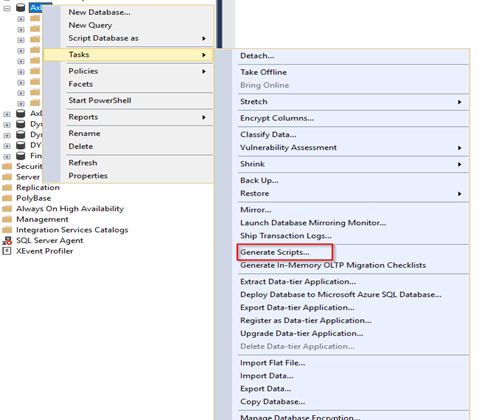The height and width of the screenshot is (420, 479).
Task: Collapse the selected Ax database node
Action: (7, 8)
